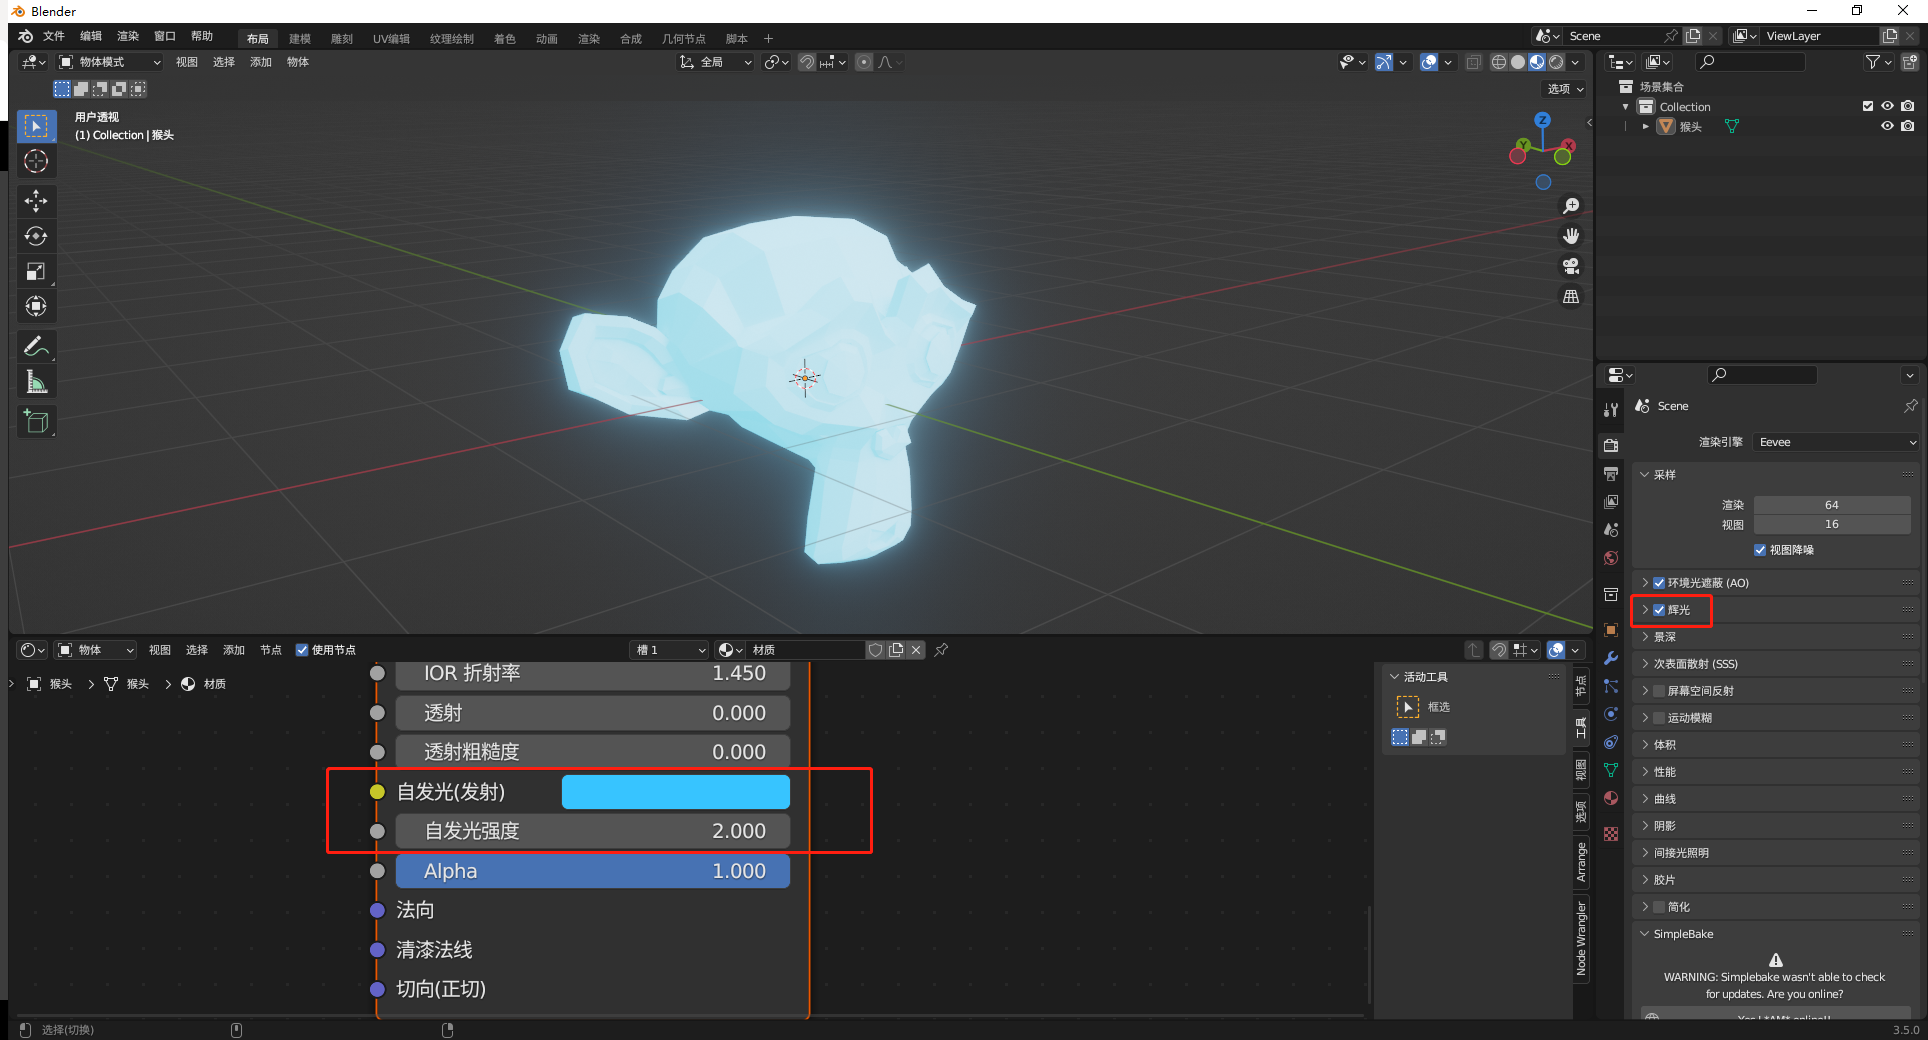Screen dimensions: 1928x1040
Task: Open the Output properties printer tab
Action: pos(1611,473)
